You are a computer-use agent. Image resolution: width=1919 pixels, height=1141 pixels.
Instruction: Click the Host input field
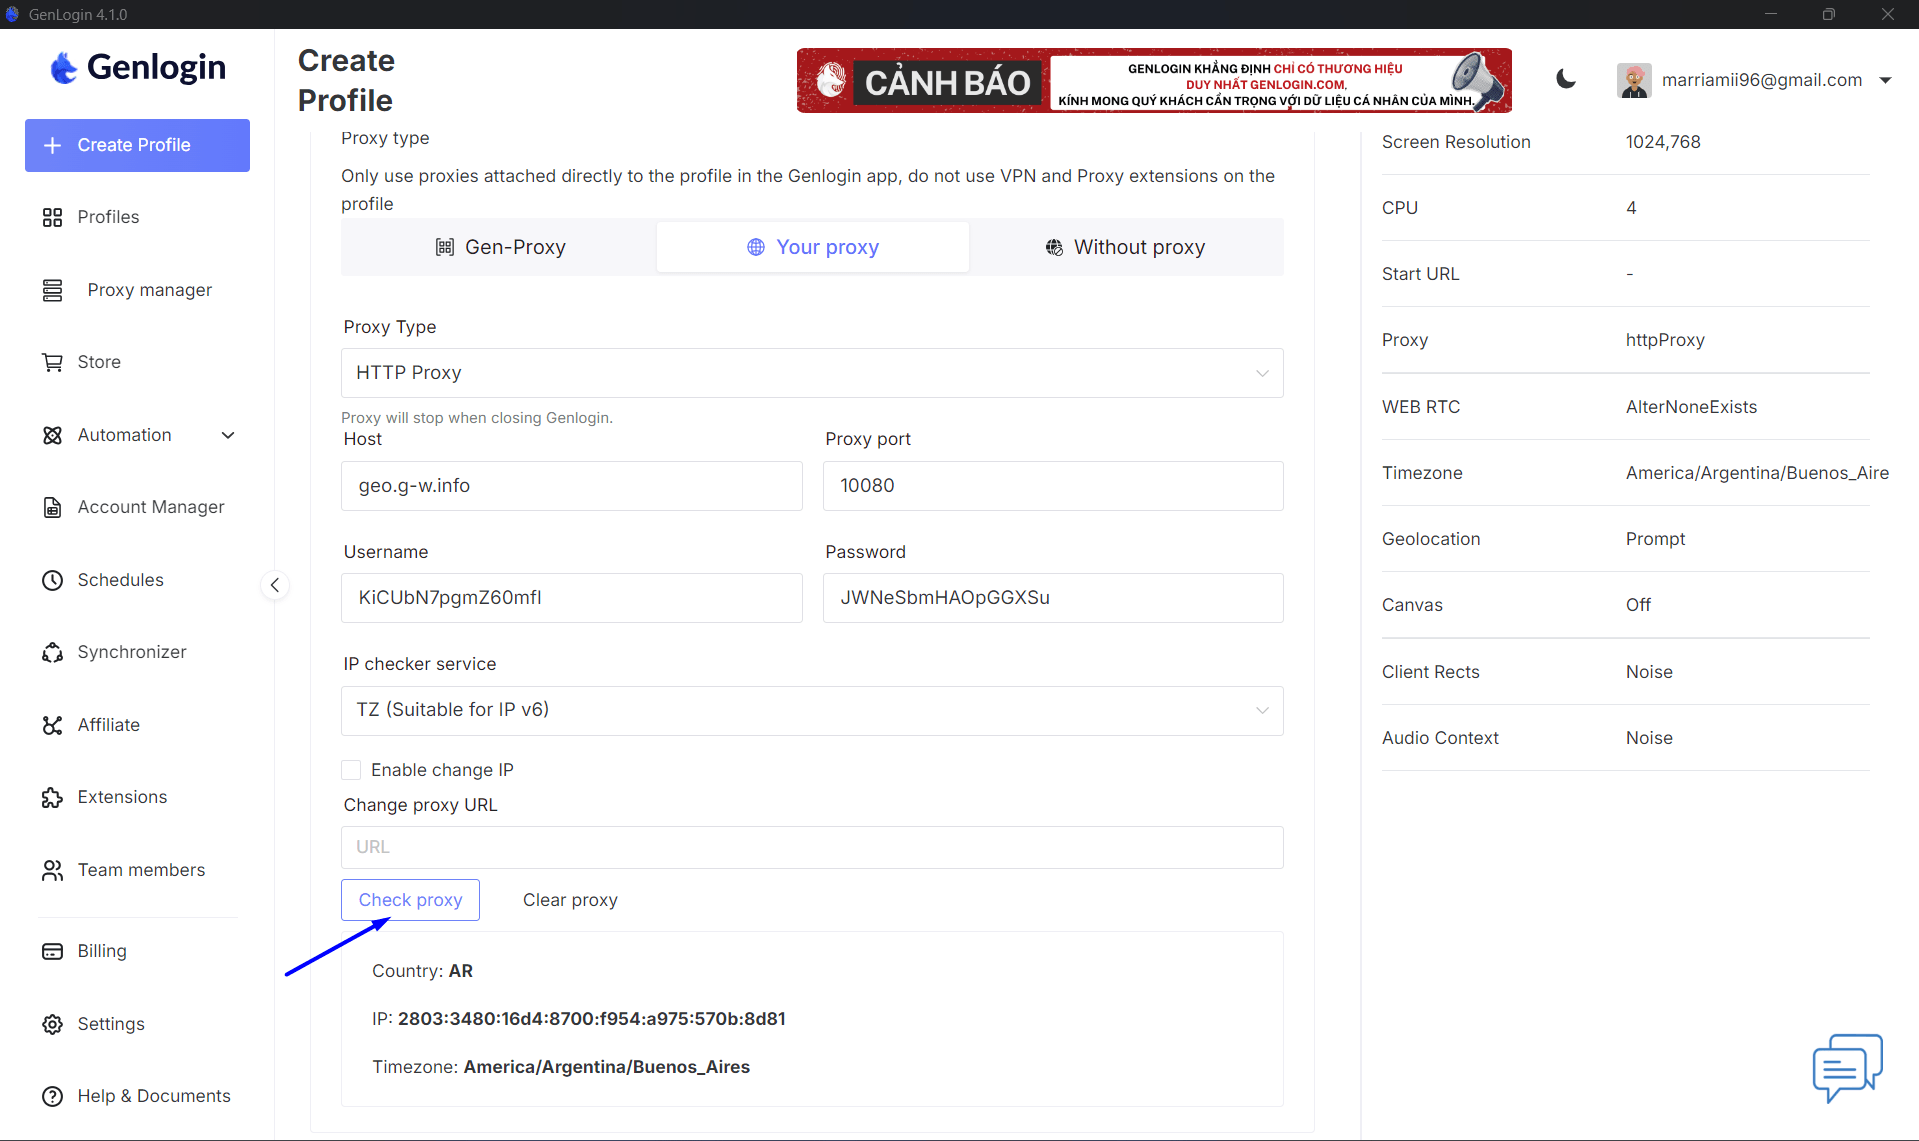(x=572, y=486)
